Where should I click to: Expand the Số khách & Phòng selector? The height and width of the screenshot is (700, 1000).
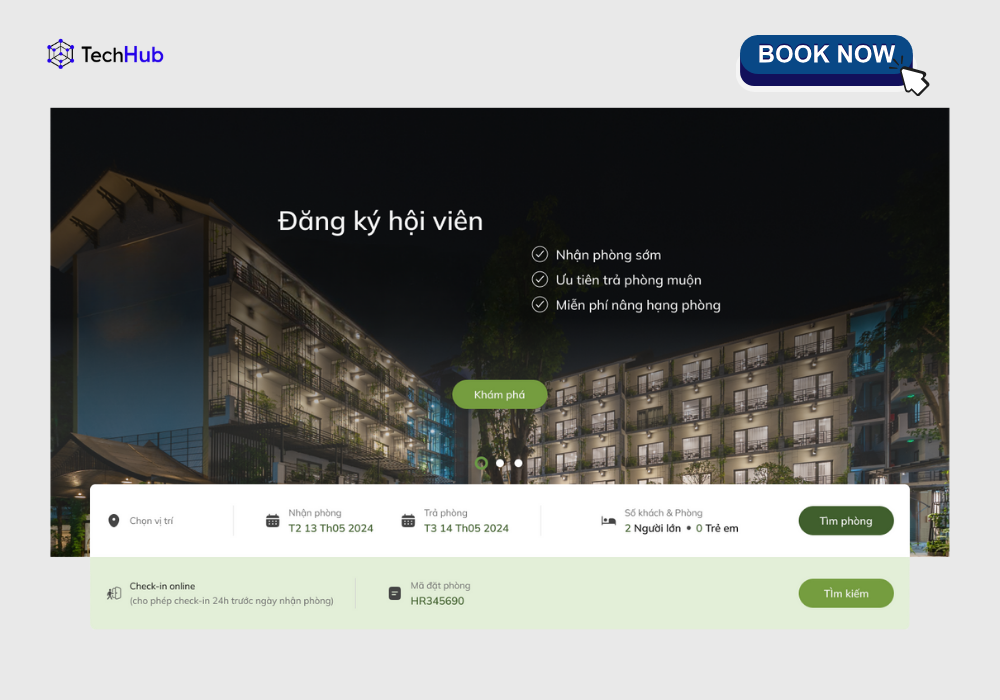coord(670,521)
